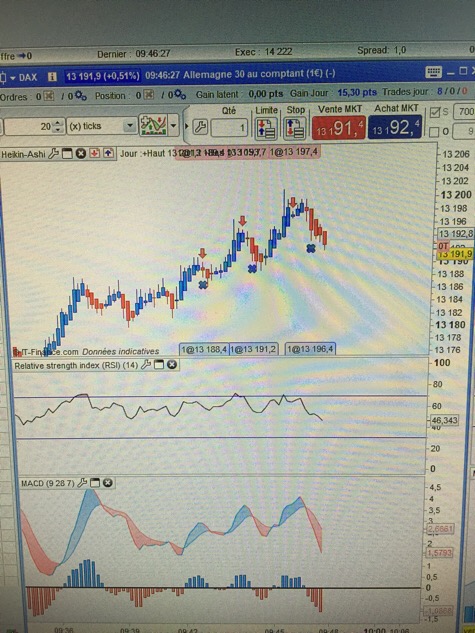Screen dimensions: 475x633
Task: Move Heikin-Ashi panel down with red arrow
Action: click(95, 153)
